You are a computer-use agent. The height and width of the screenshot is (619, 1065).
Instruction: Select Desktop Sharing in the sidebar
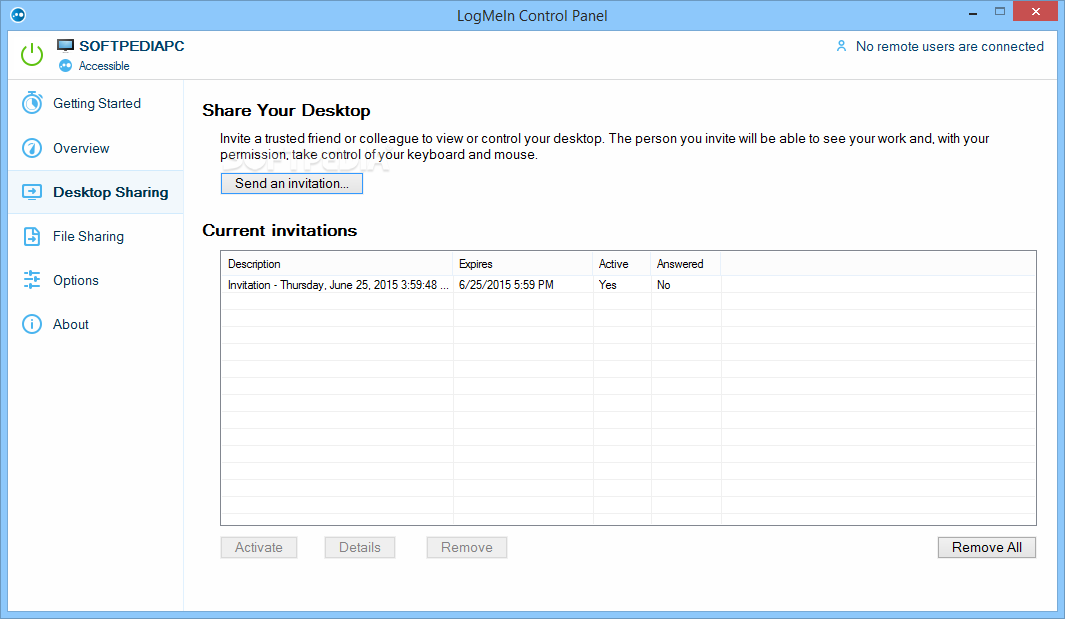[96, 192]
